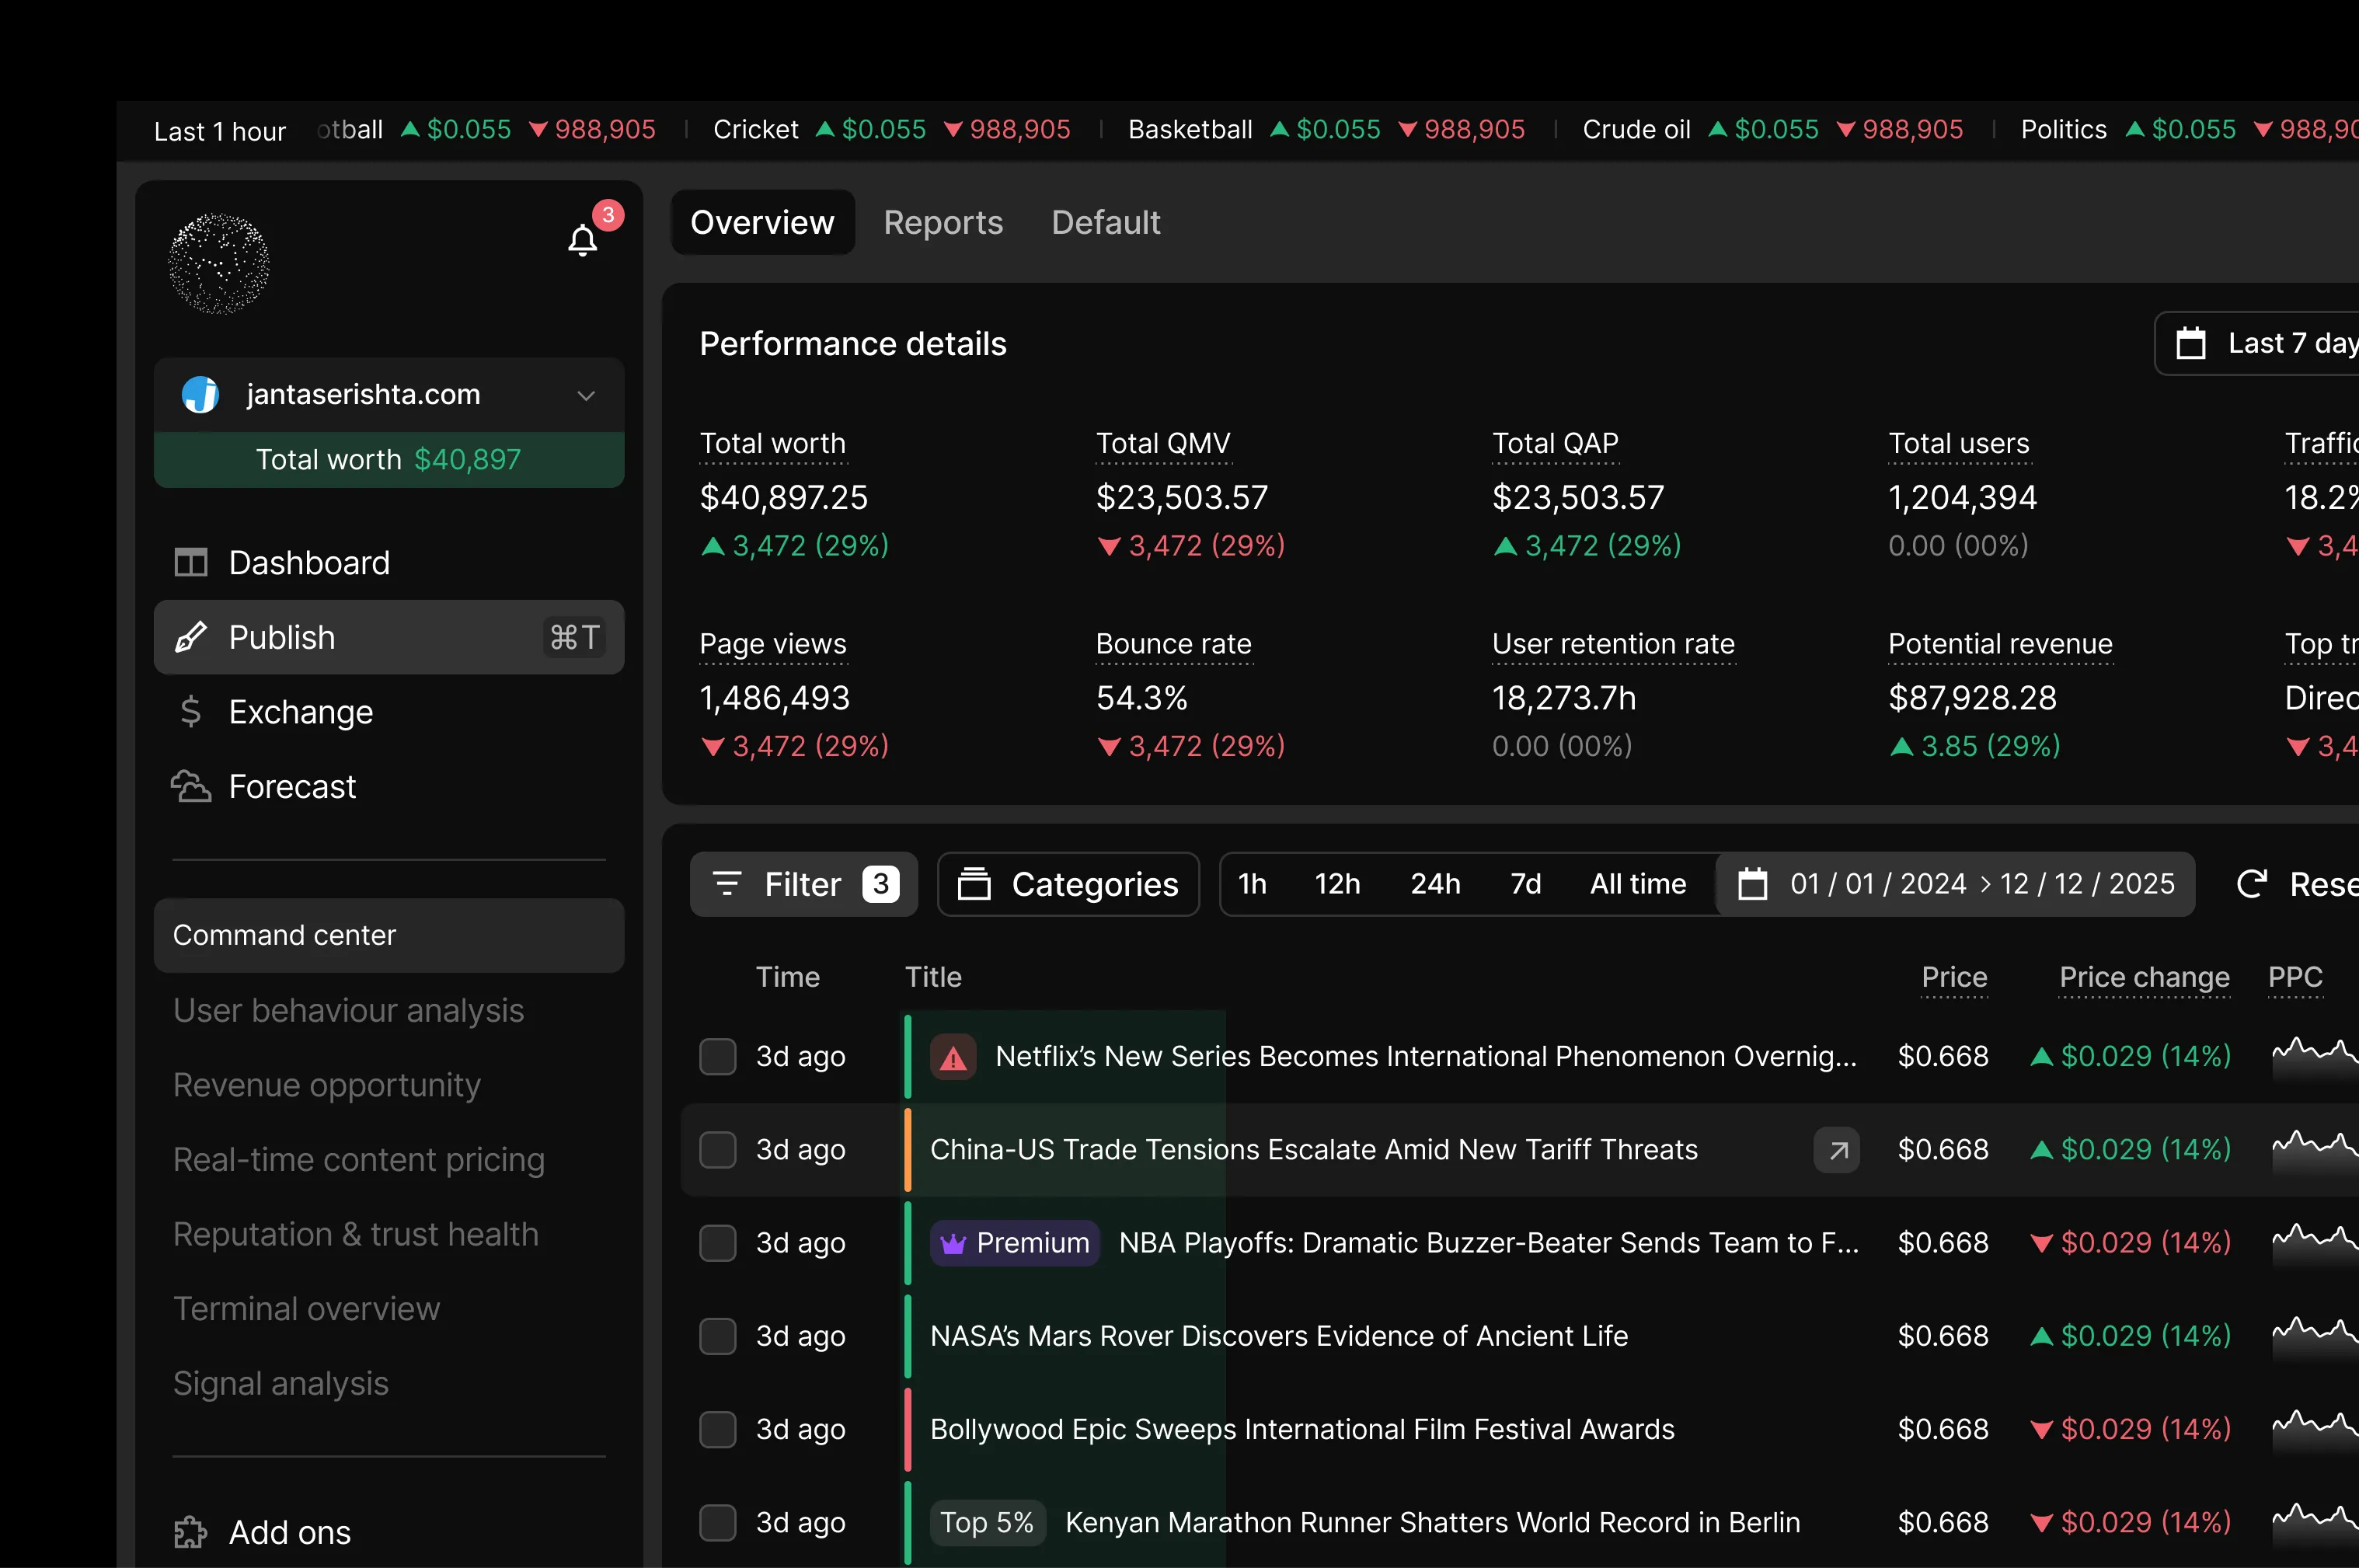The width and height of the screenshot is (2359, 1568).
Task: Click the Crude oil ticker item
Action: tap(1772, 130)
